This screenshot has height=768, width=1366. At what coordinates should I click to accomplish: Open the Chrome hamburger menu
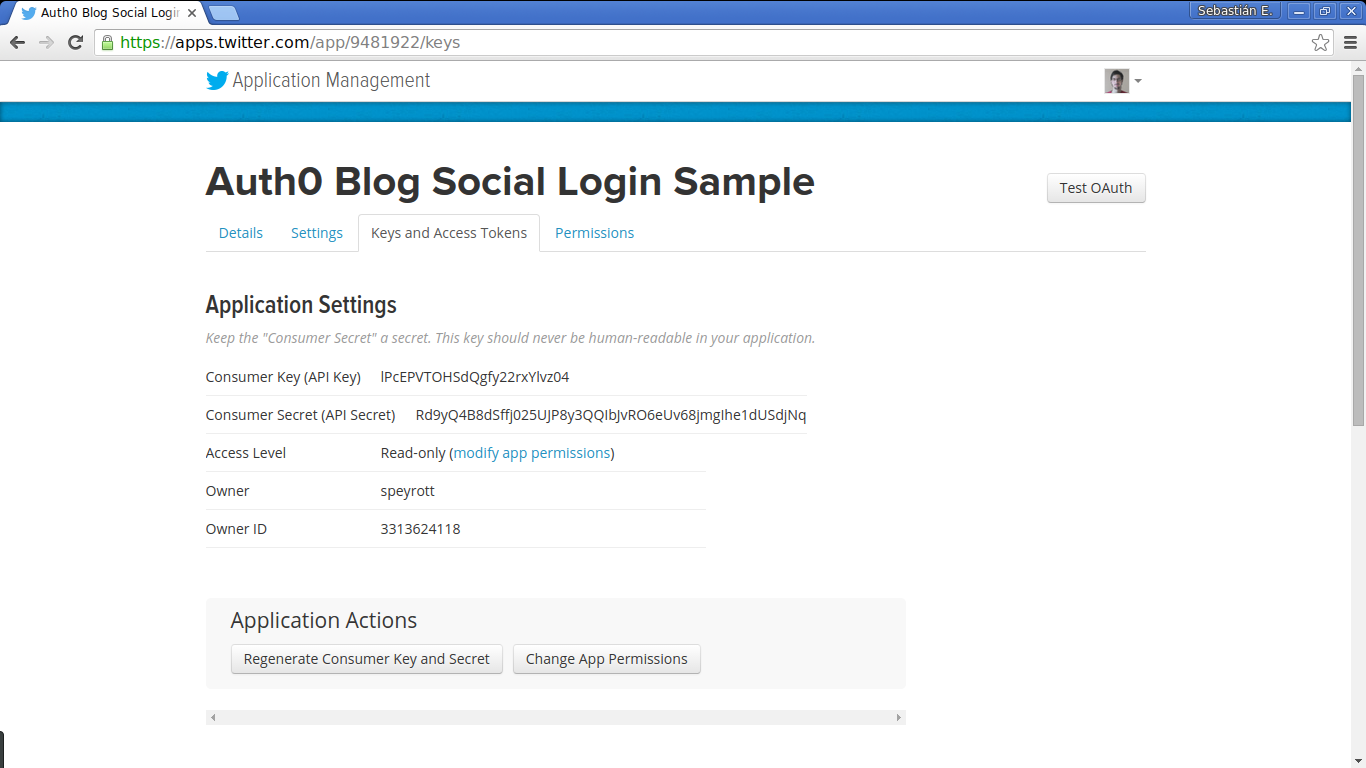(x=1350, y=42)
